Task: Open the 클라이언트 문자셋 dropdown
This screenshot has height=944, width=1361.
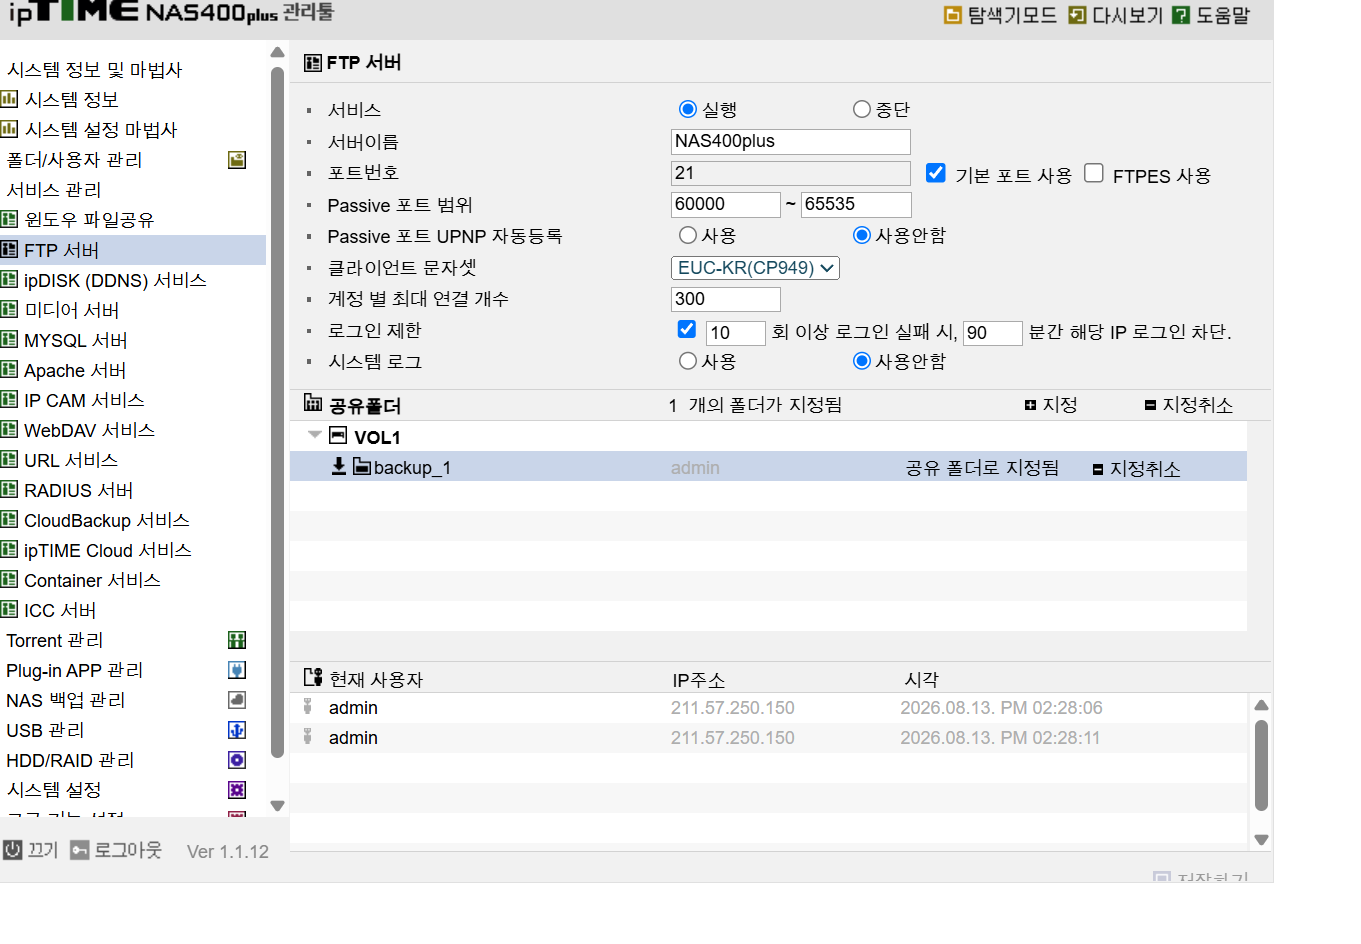Action: (x=755, y=268)
